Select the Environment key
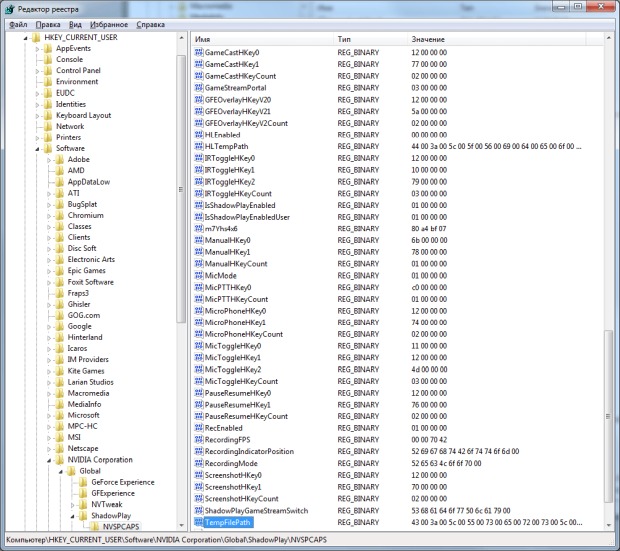The width and height of the screenshot is (620, 551). click(77, 81)
